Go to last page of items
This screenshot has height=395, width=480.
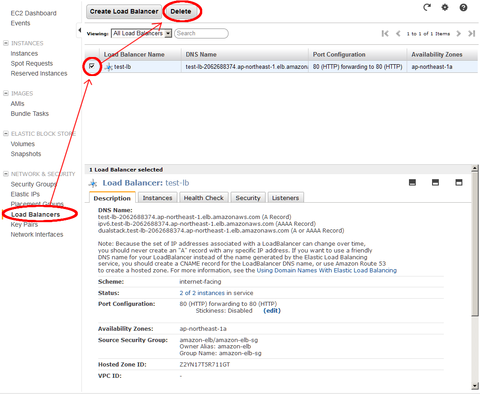coord(471,33)
